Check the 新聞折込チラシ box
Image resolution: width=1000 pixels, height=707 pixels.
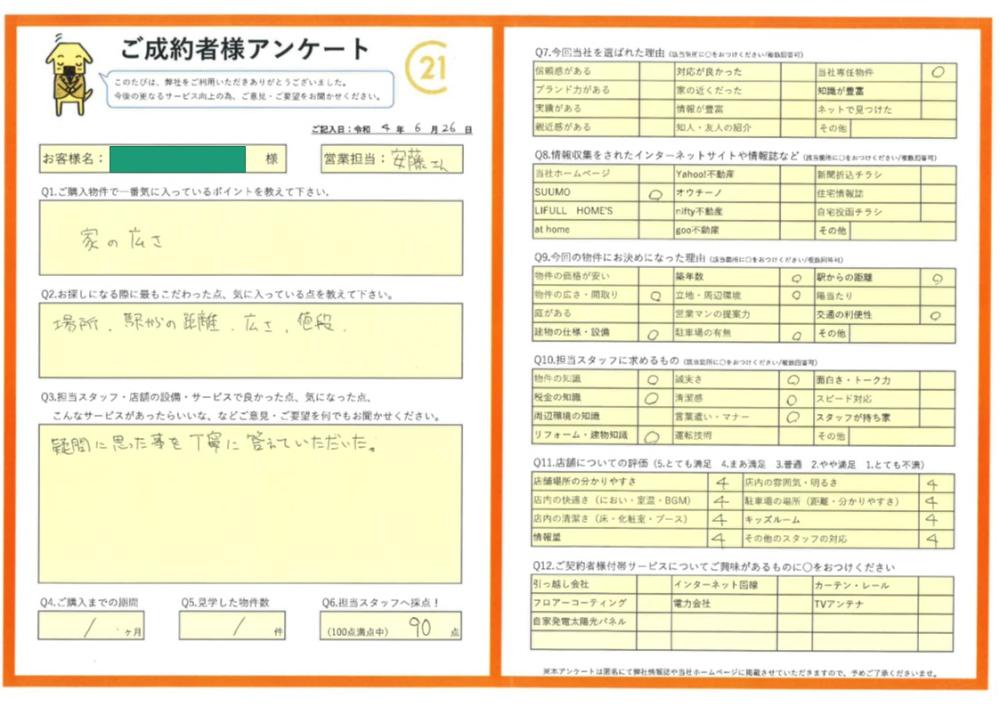click(938, 175)
